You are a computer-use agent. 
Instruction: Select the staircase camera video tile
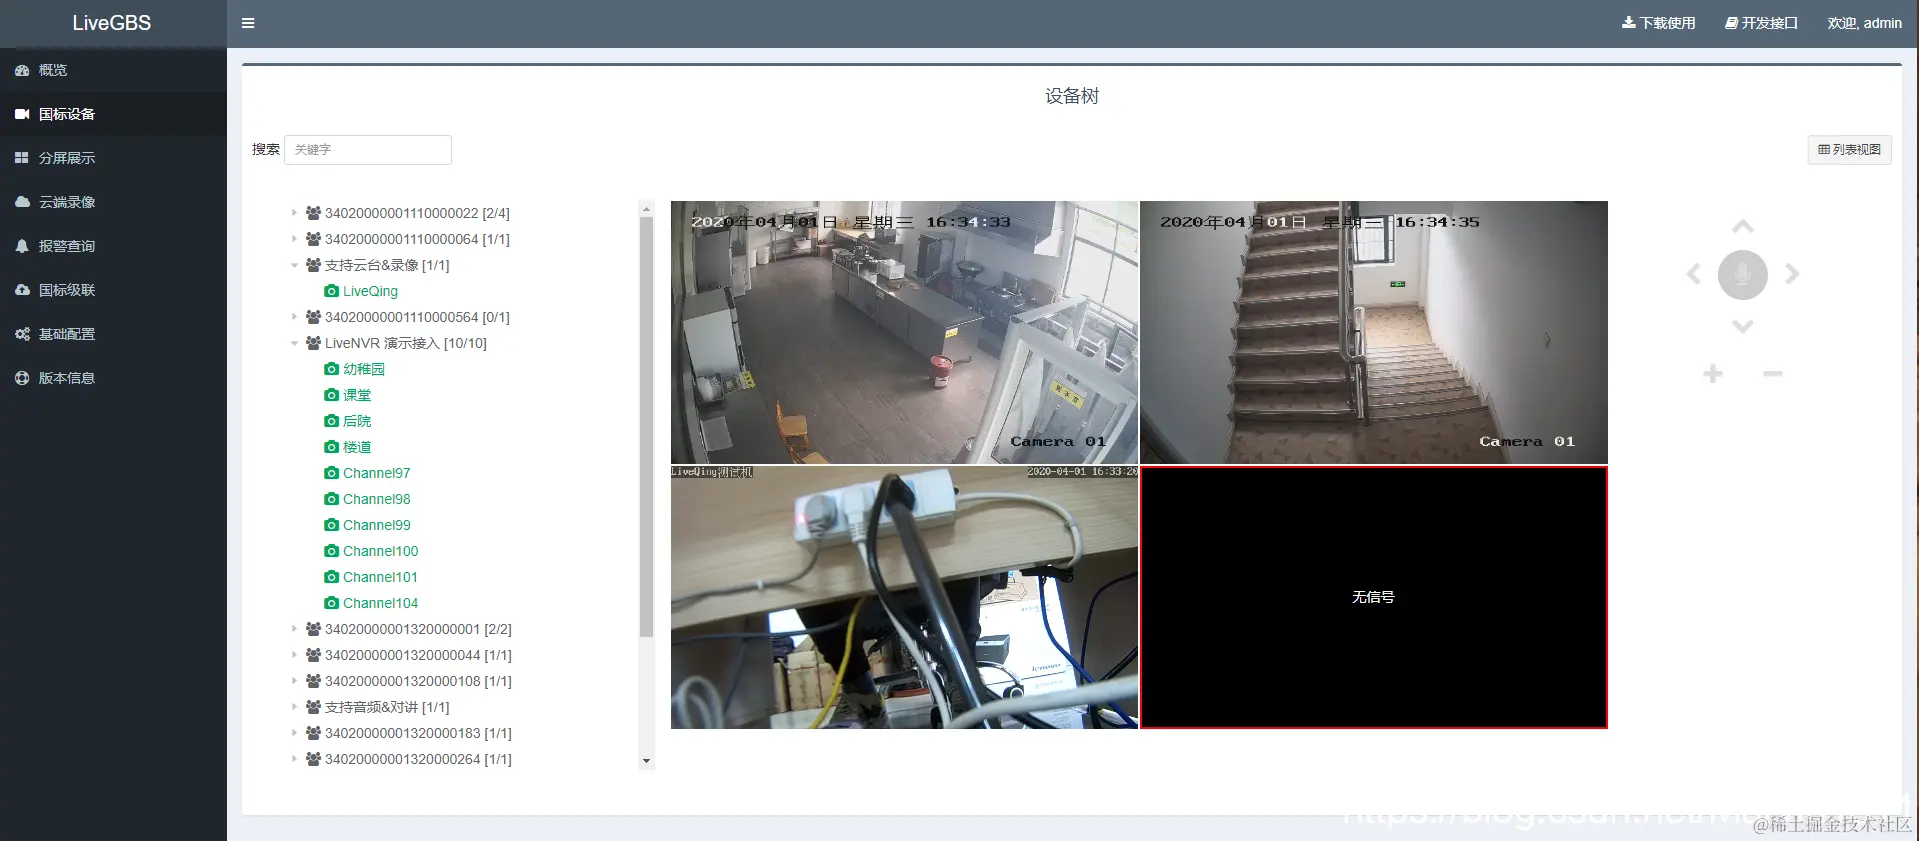point(1374,332)
